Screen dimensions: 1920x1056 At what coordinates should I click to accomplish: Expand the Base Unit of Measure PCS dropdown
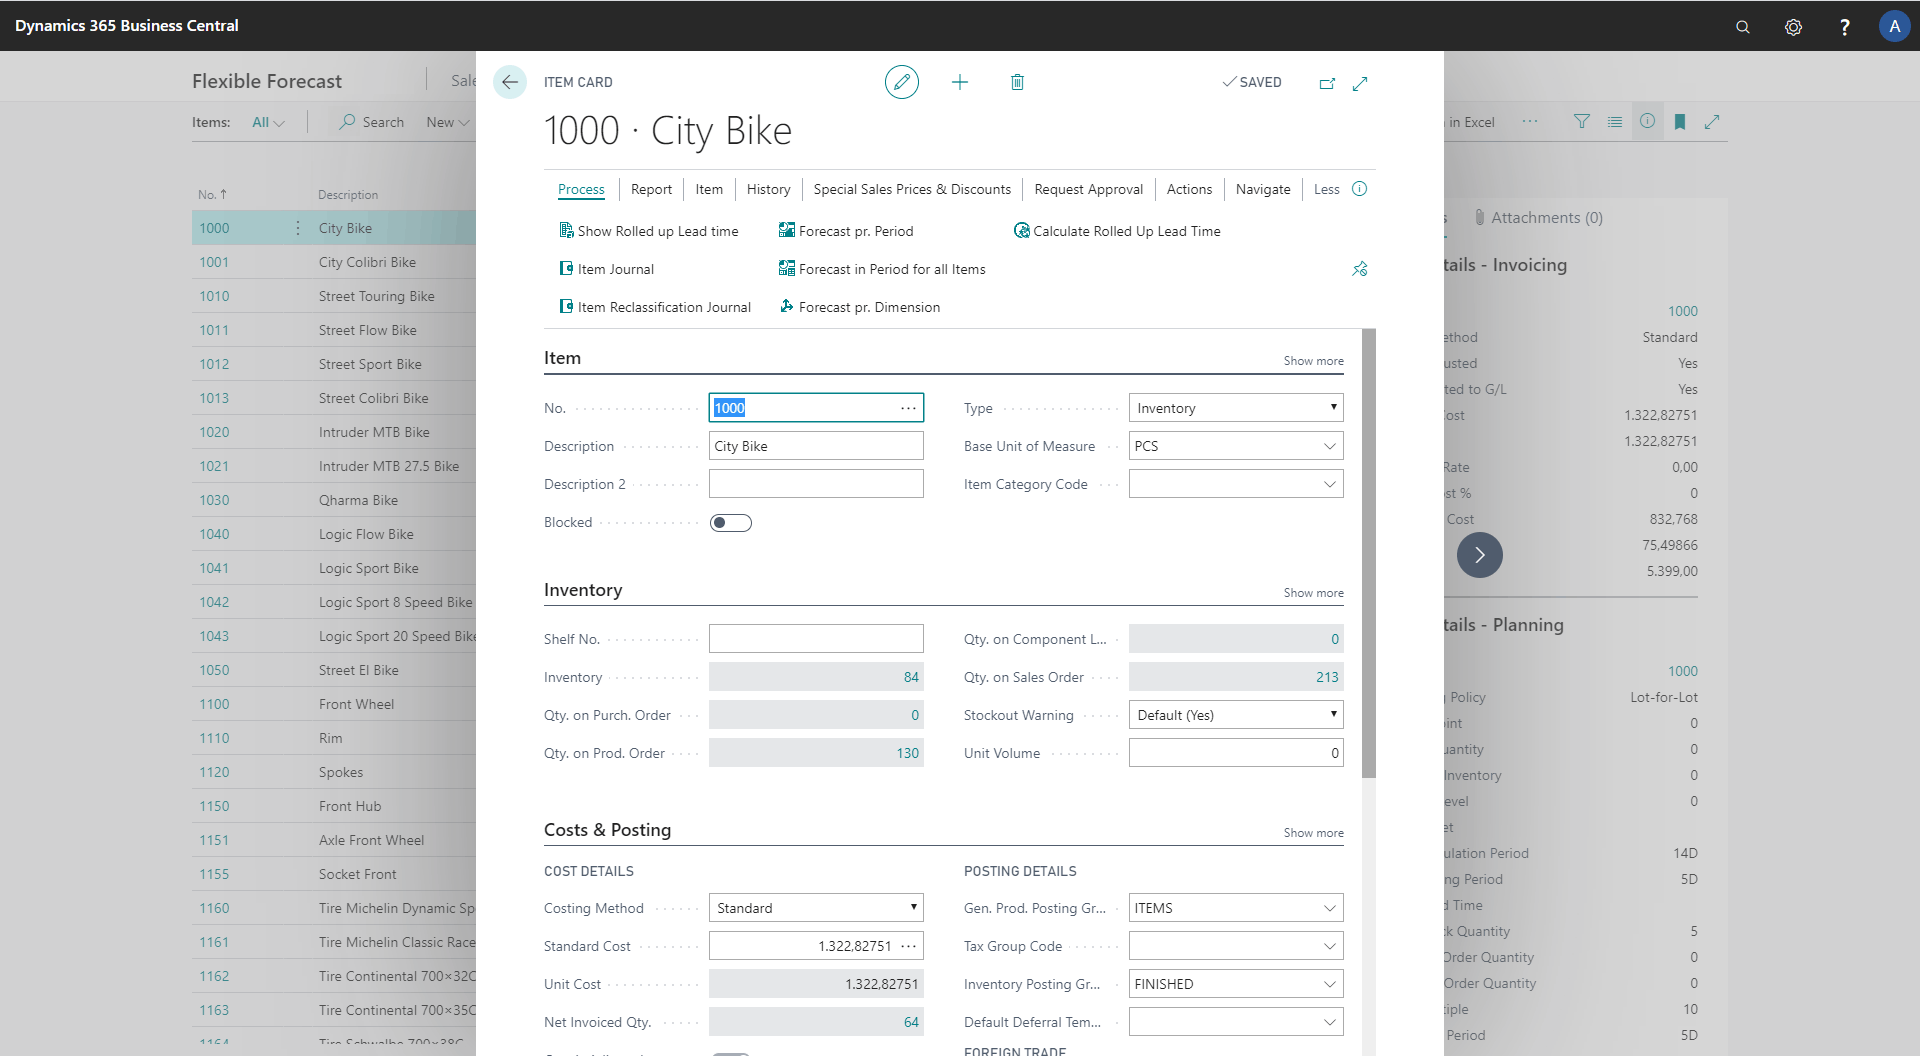1329,445
